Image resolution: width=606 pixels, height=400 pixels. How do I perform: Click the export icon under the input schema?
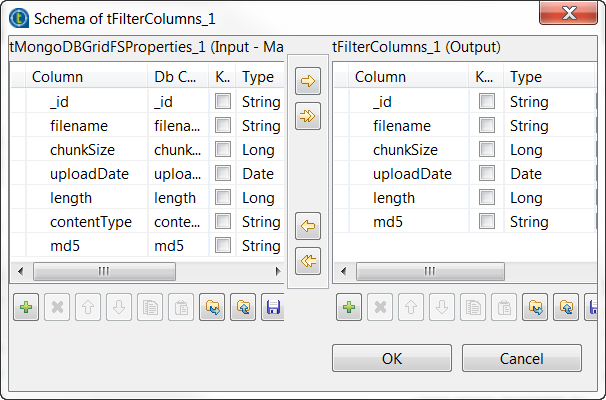point(241,307)
